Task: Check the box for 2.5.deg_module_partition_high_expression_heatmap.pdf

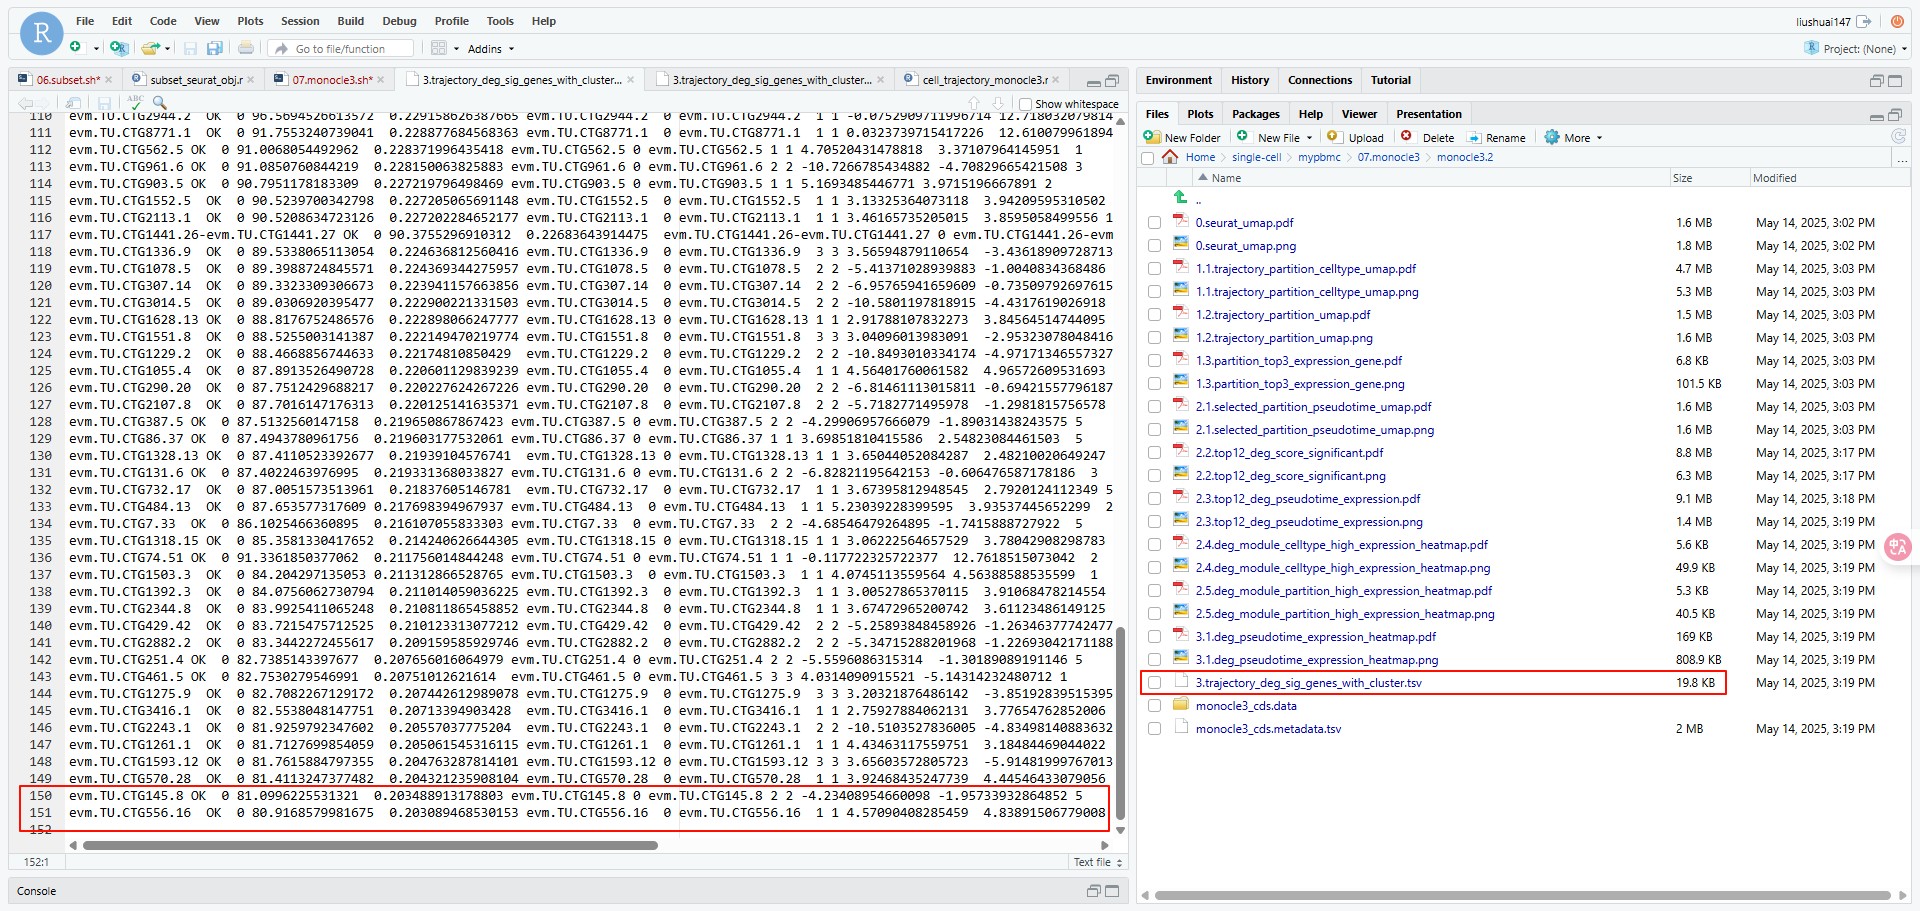Action: [1155, 591]
